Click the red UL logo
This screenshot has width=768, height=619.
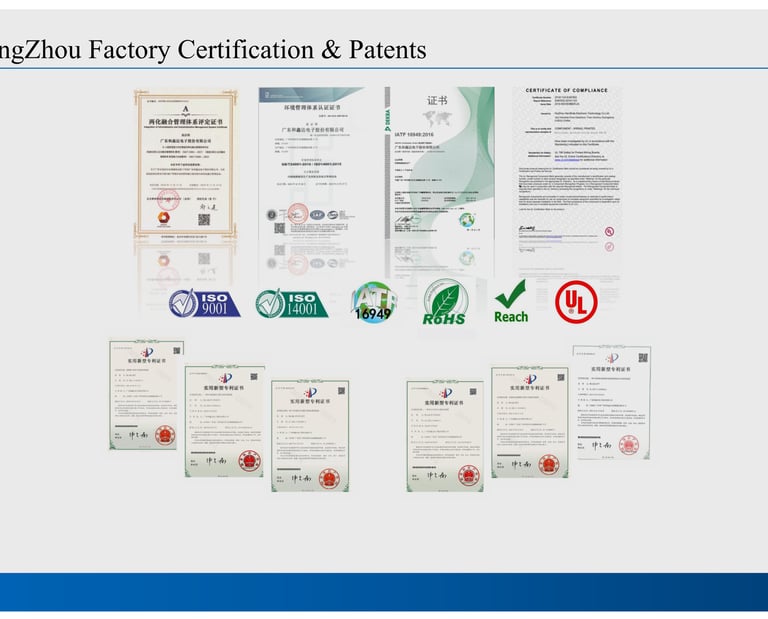pos(576,302)
